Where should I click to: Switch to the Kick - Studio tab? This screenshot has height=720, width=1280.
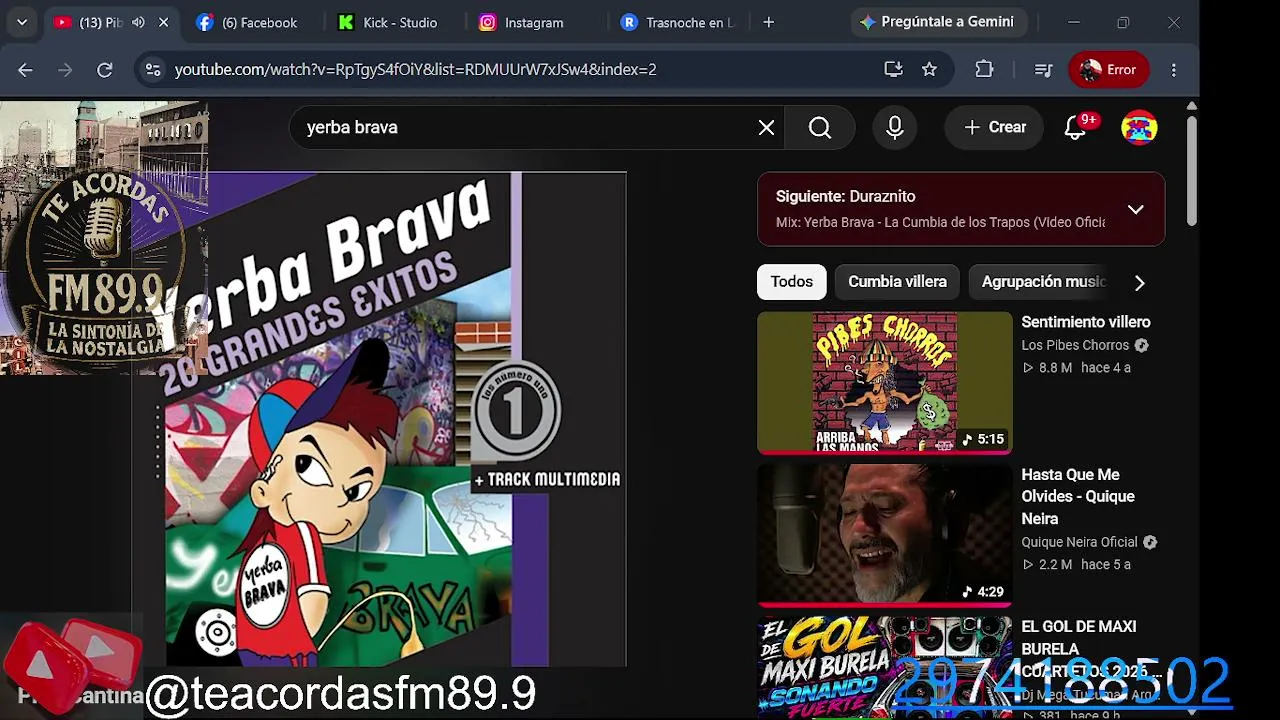(389, 22)
